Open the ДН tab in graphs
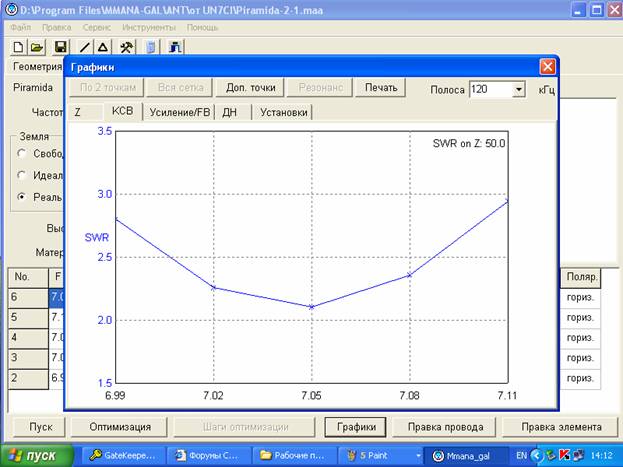Viewport: 623px width, 467px height. pyautogui.click(x=230, y=112)
